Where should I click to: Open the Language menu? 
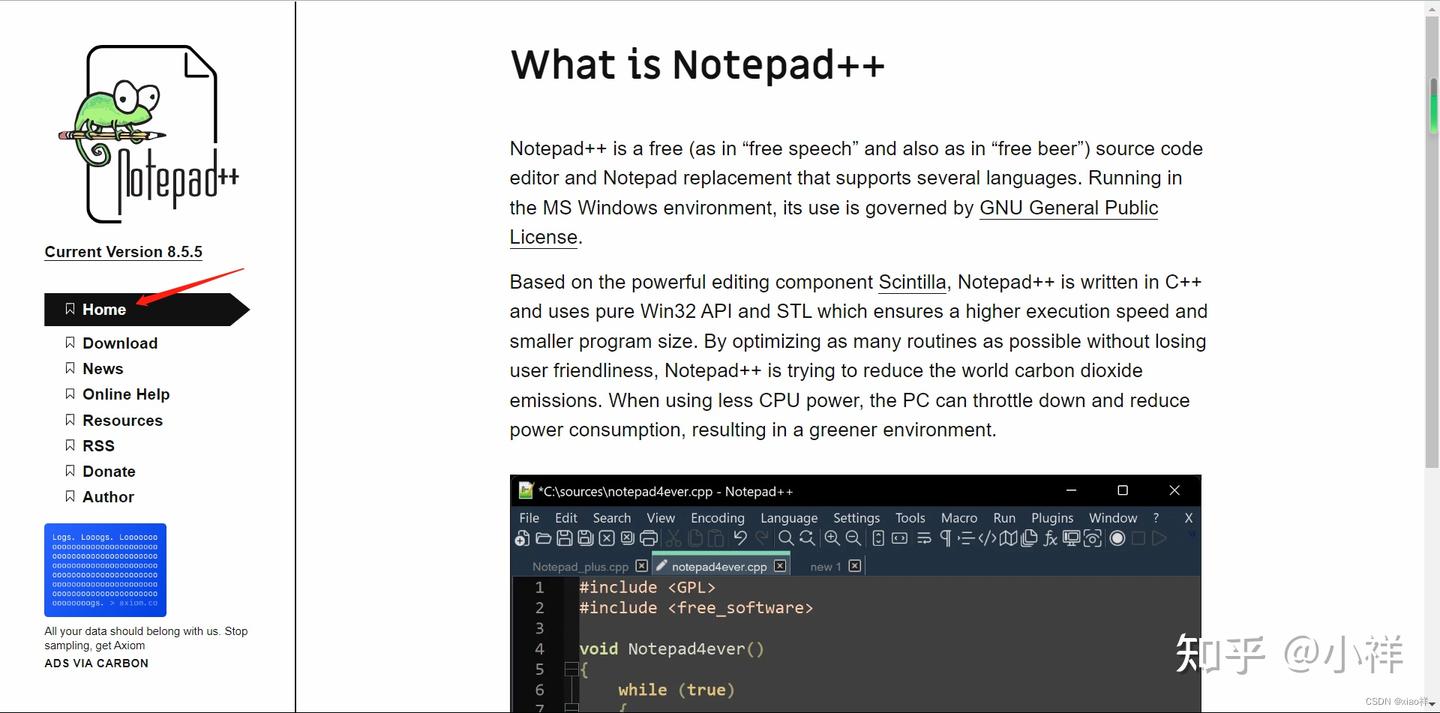tap(789, 518)
